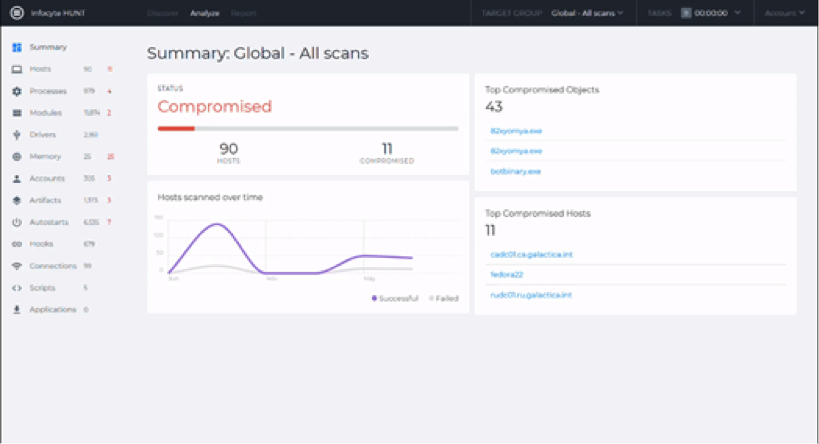Click the Memory chip icon
This screenshot has height=444, width=819.
click(x=16, y=156)
